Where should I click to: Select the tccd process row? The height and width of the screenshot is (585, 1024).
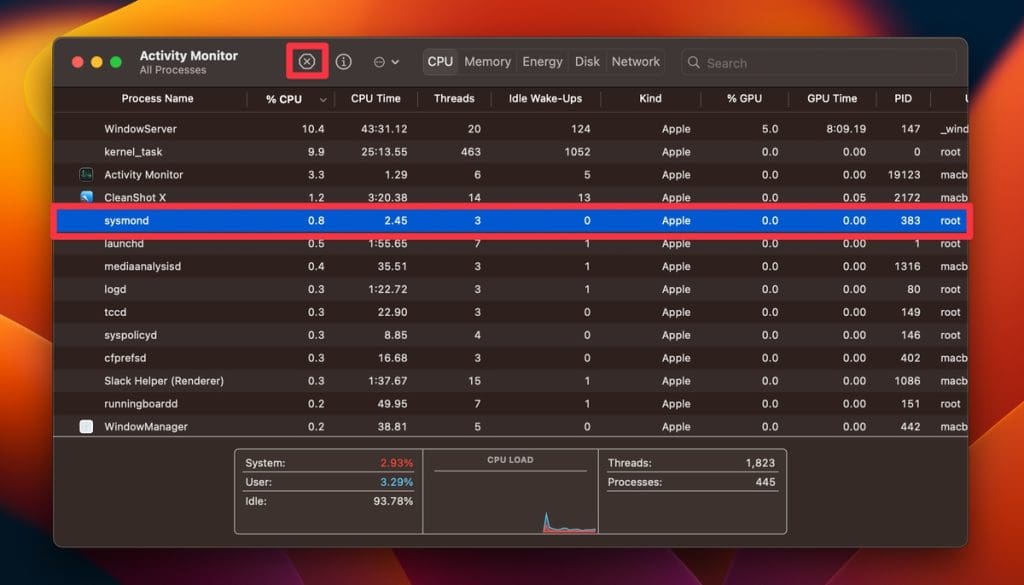[x=511, y=312]
